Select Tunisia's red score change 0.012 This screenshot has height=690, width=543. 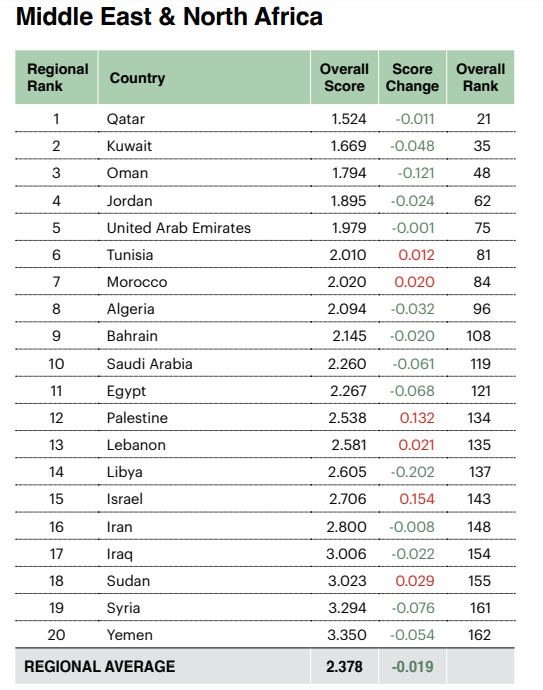[x=416, y=255]
